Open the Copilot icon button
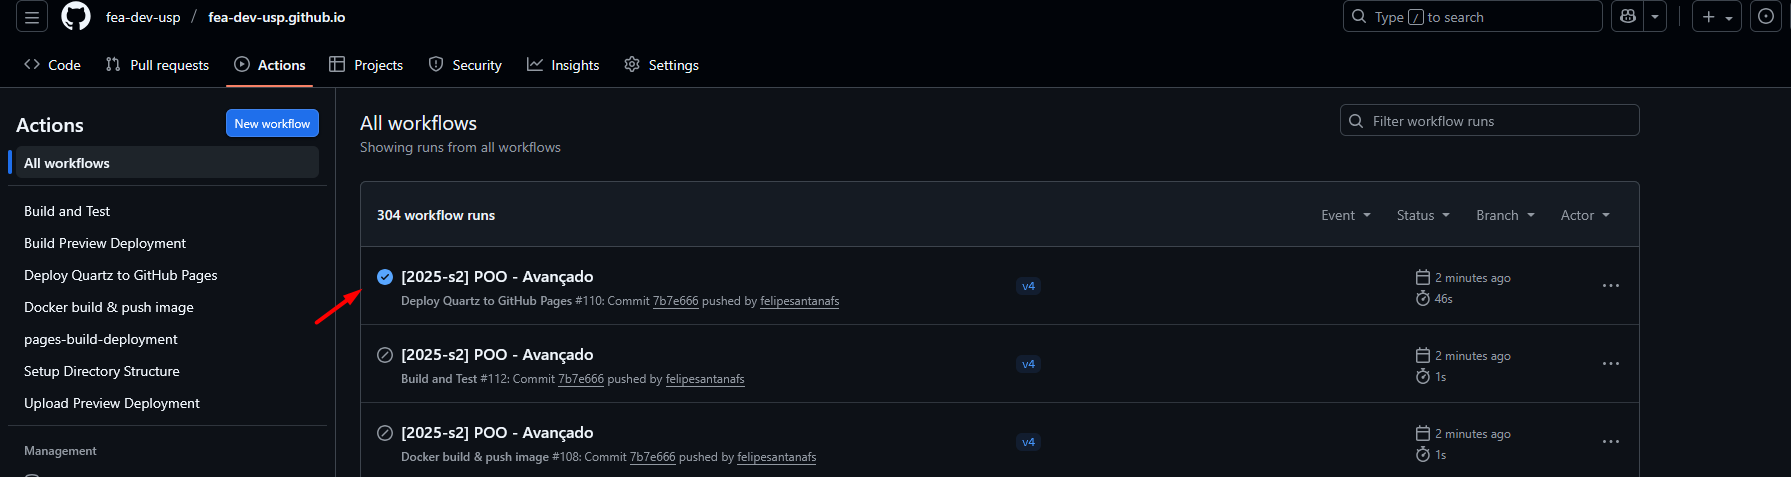Image resolution: width=1791 pixels, height=477 pixels. click(x=1628, y=17)
